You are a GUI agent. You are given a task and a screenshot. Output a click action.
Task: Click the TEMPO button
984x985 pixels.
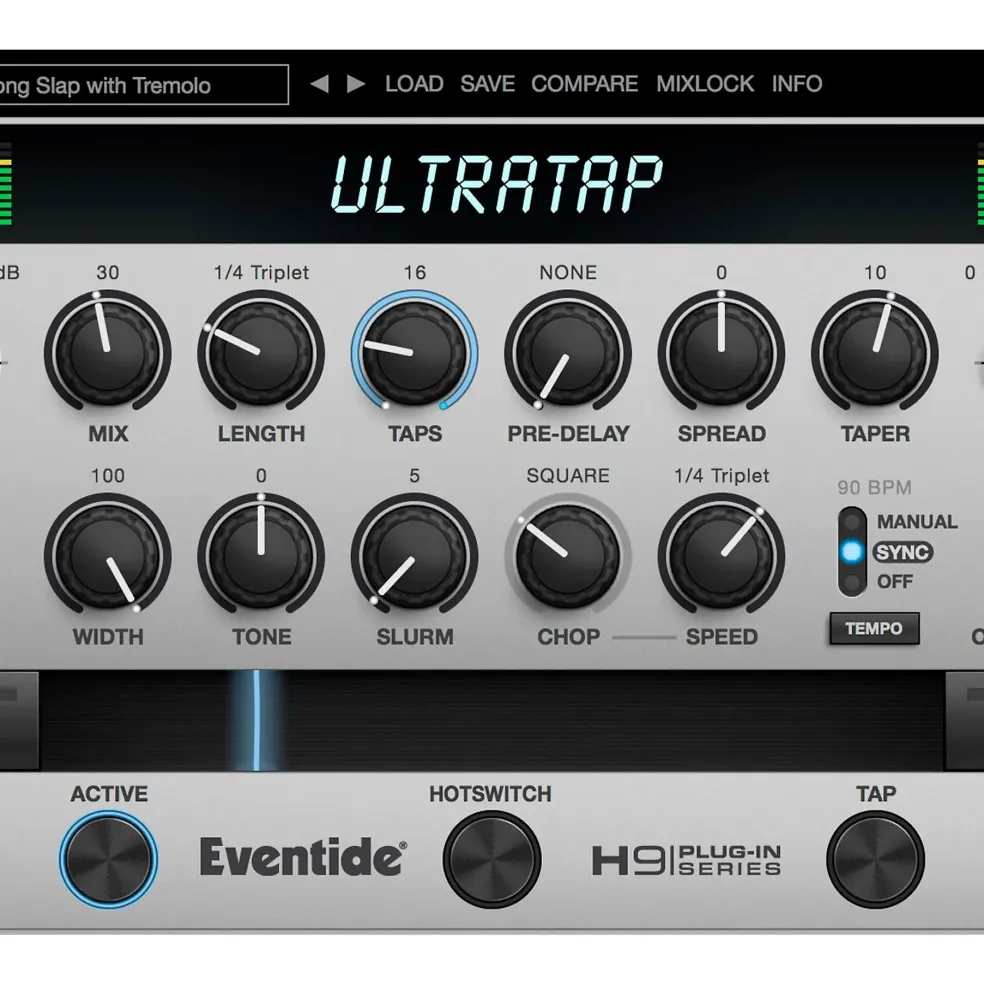pyautogui.click(x=874, y=628)
